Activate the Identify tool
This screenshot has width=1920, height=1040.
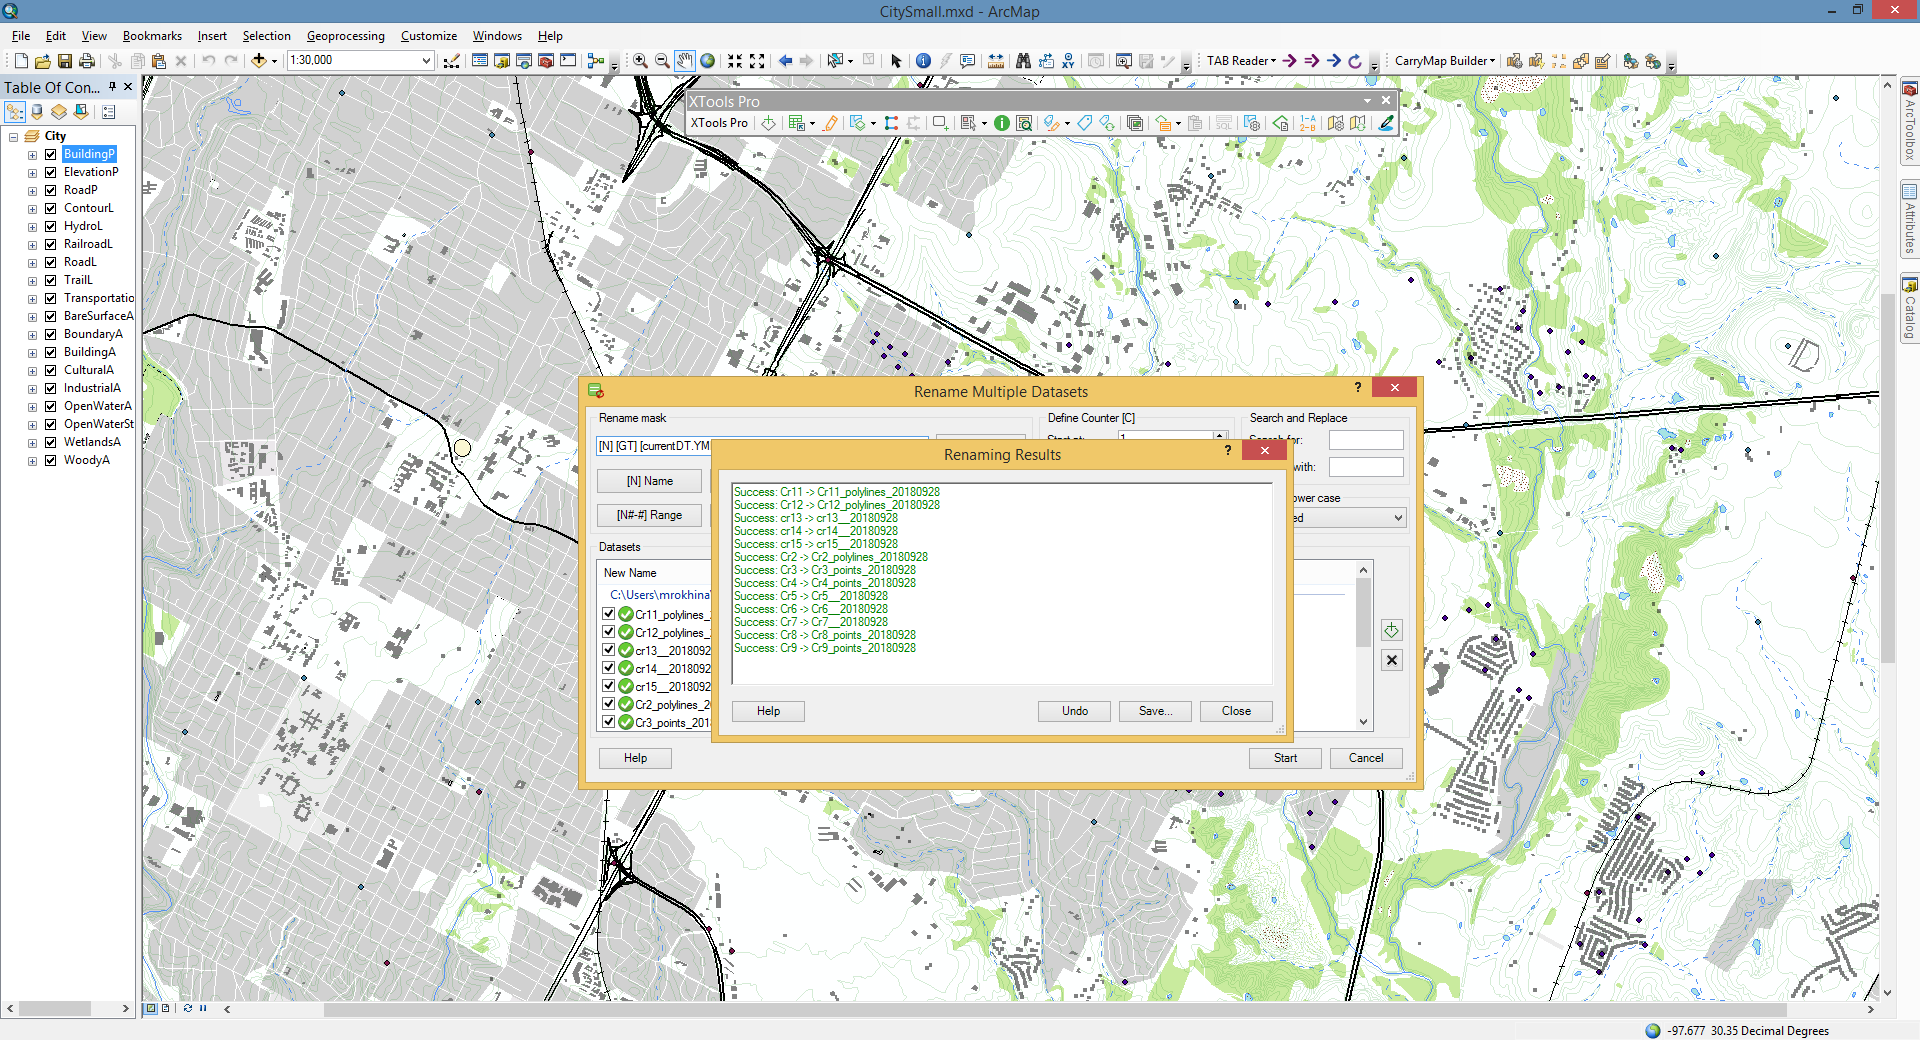tap(923, 61)
